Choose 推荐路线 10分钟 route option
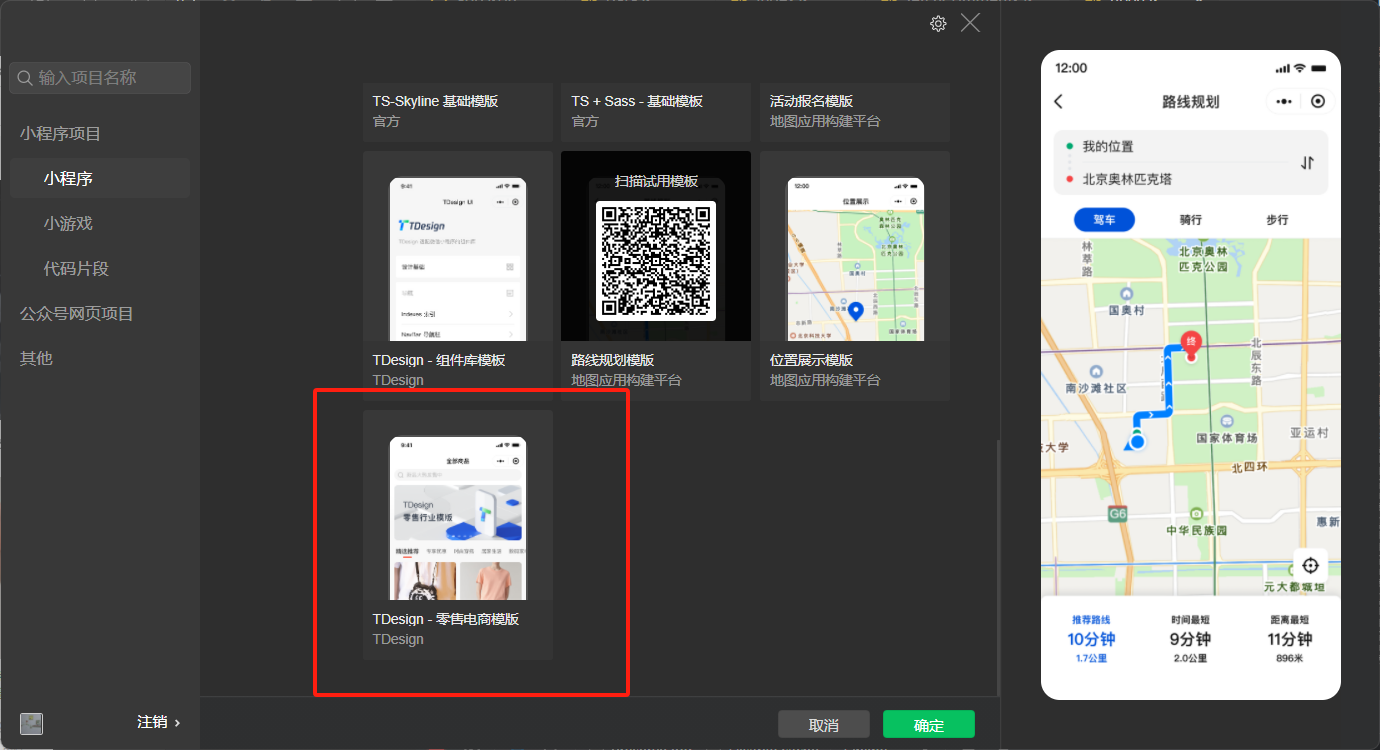The image size is (1380, 750). point(1091,640)
